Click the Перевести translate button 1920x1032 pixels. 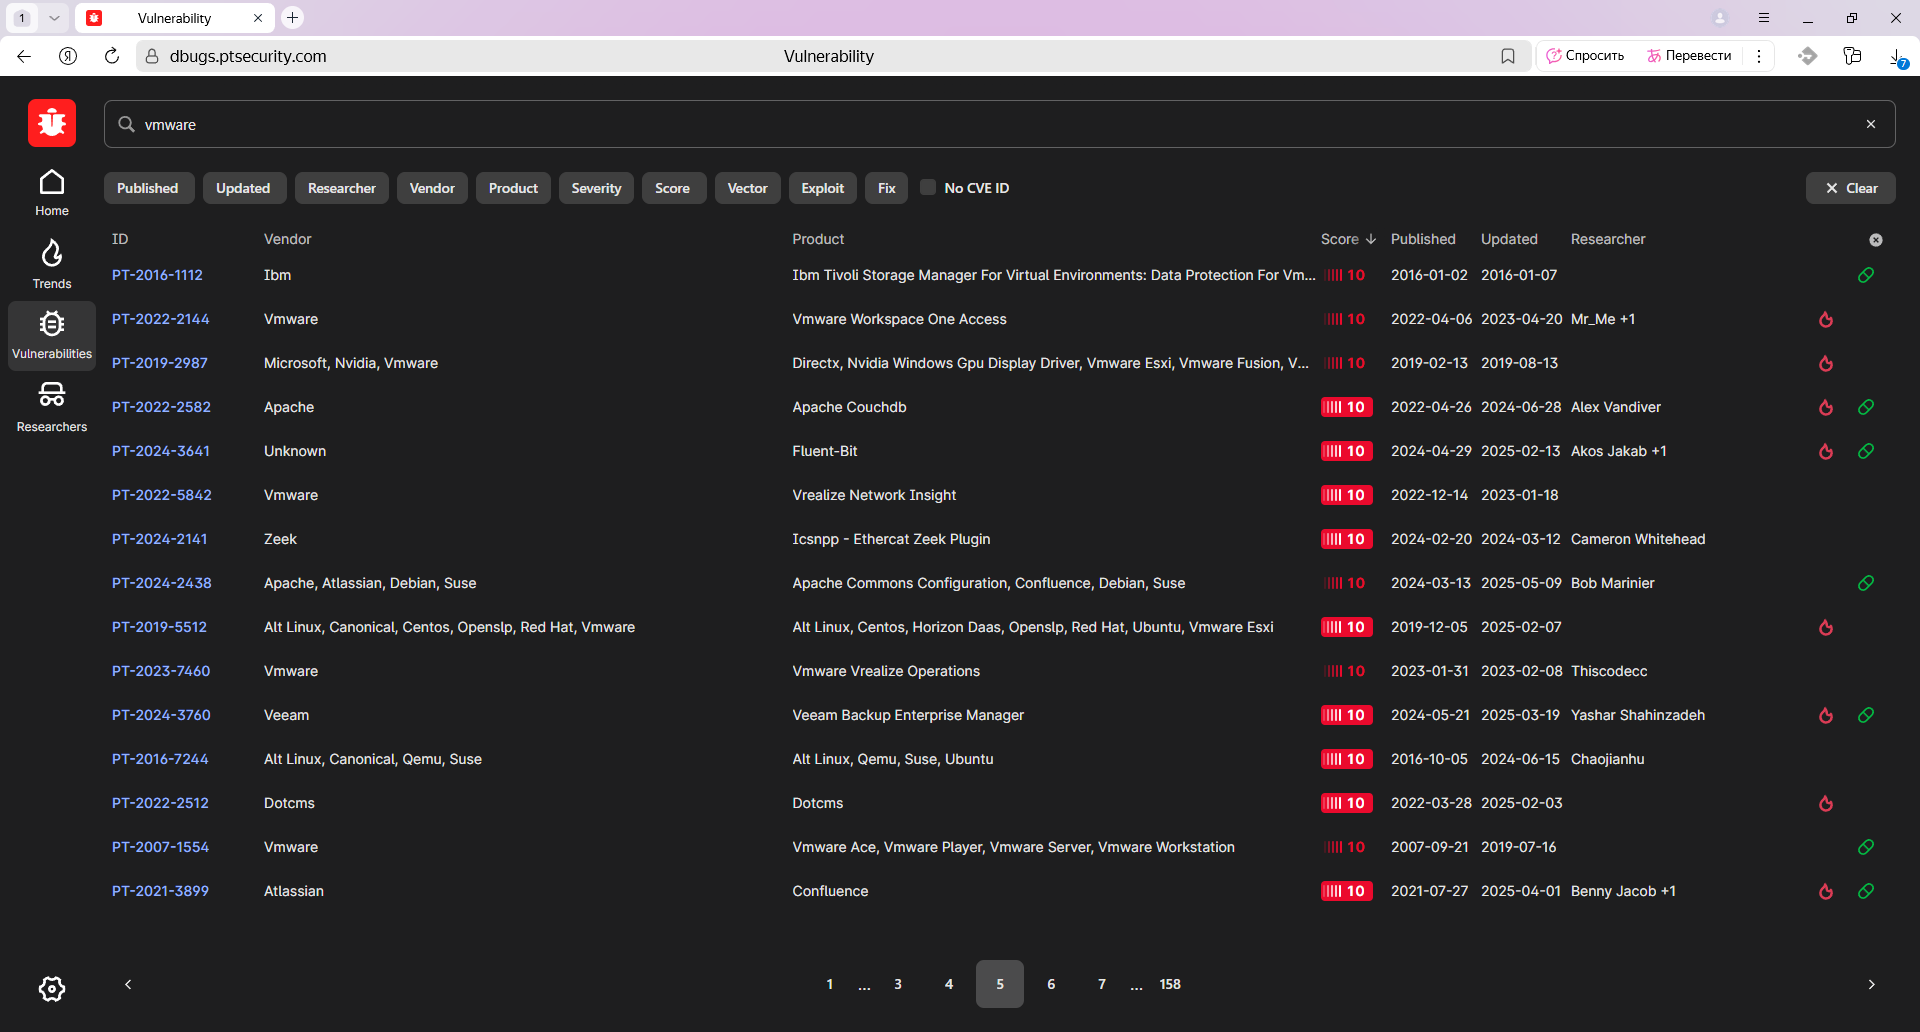pos(1690,56)
